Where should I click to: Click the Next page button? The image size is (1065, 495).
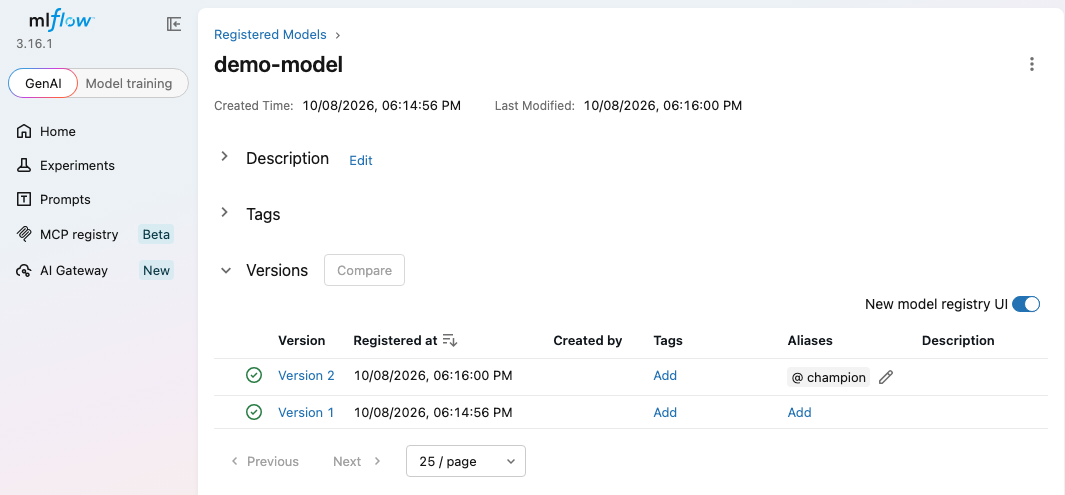(357, 461)
